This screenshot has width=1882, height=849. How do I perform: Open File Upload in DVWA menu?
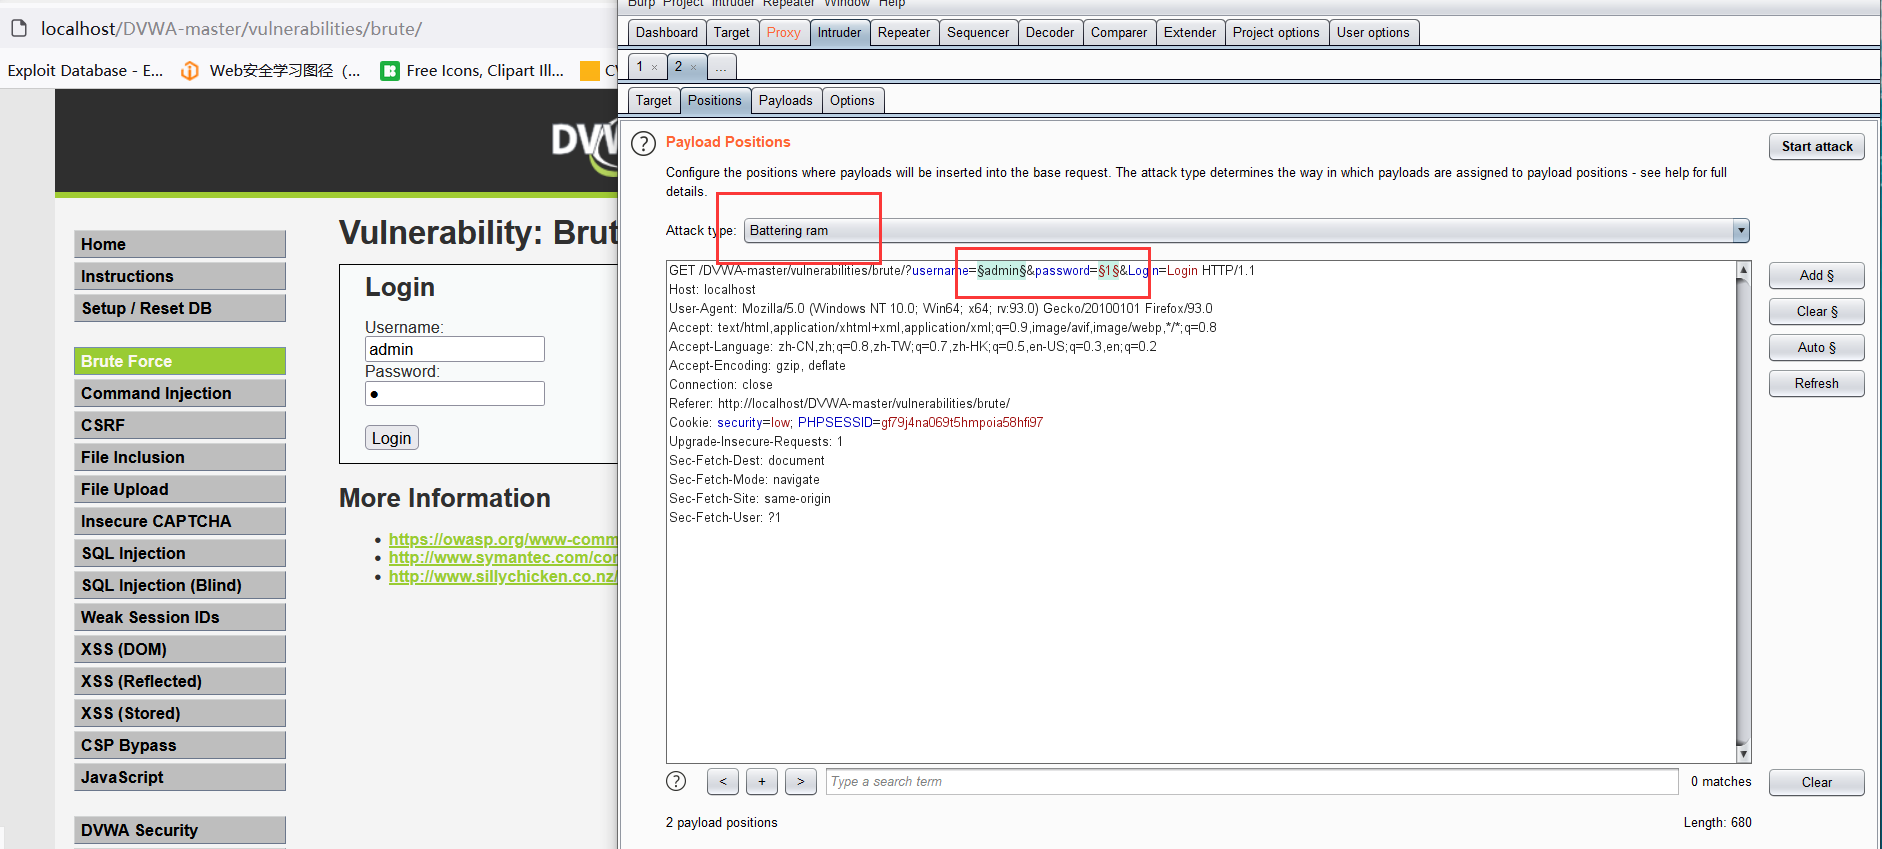click(180, 489)
